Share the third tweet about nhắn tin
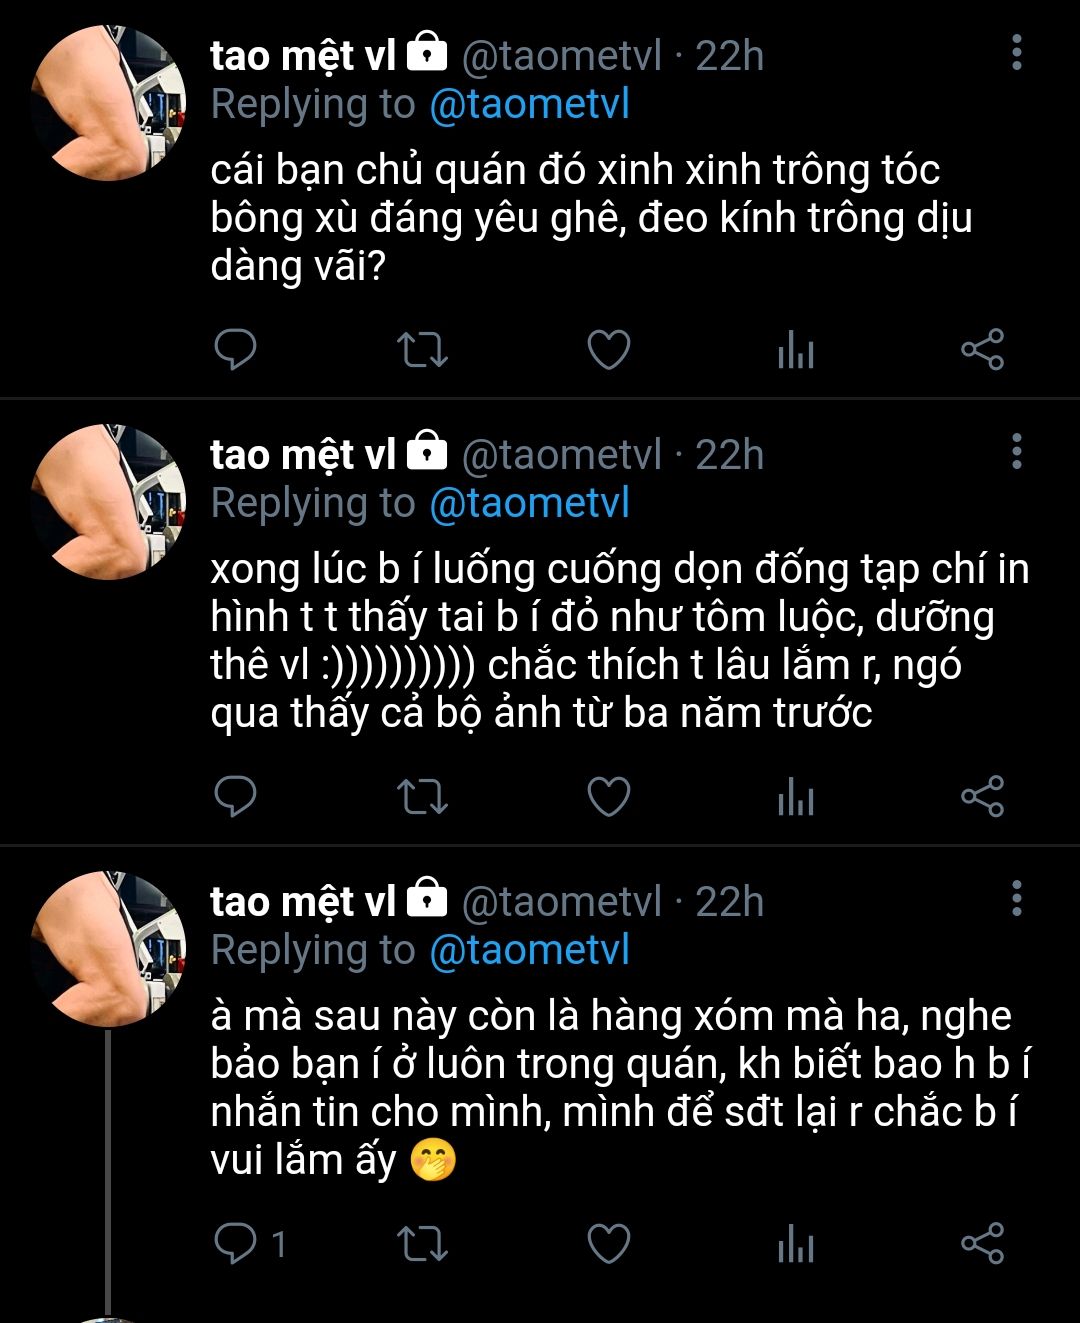Viewport: 1080px width, 1323px height. click(982, 1244)
